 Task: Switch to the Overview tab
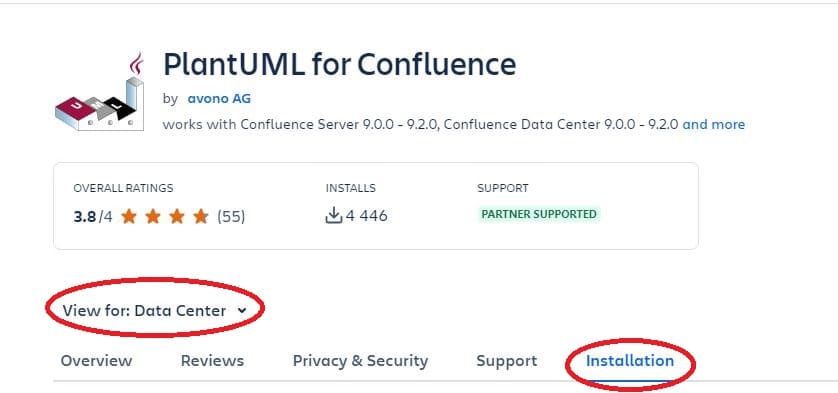click(x=96, y=361)
